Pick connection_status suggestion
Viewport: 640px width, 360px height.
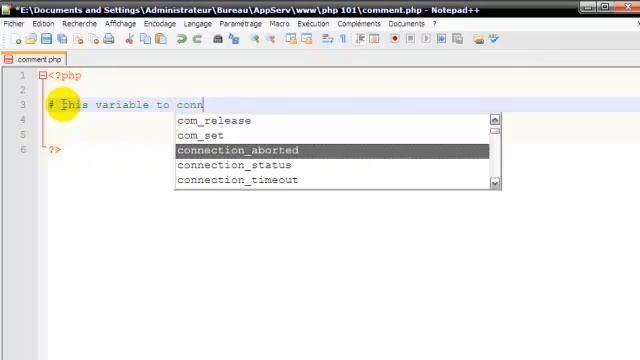pyautogui.click(x=332, y=165)
